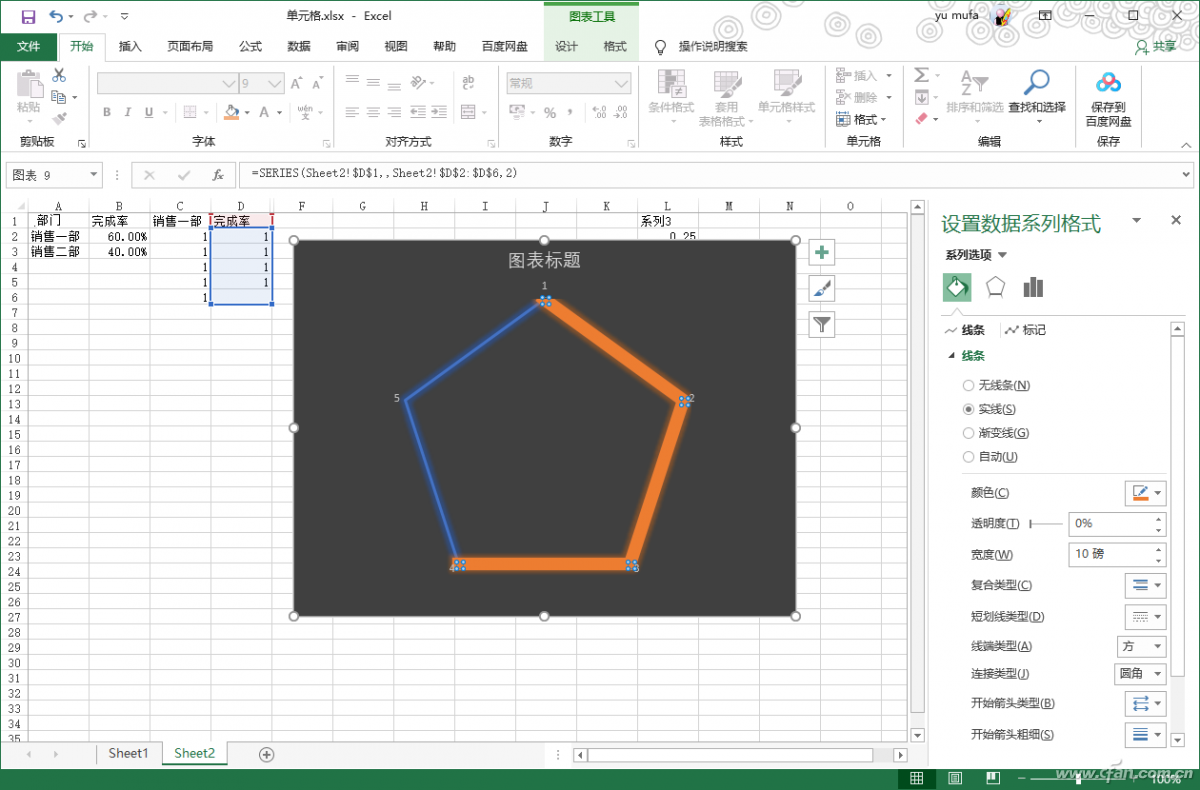Click the 透明度 0% value field

[x=1110, y=523]
